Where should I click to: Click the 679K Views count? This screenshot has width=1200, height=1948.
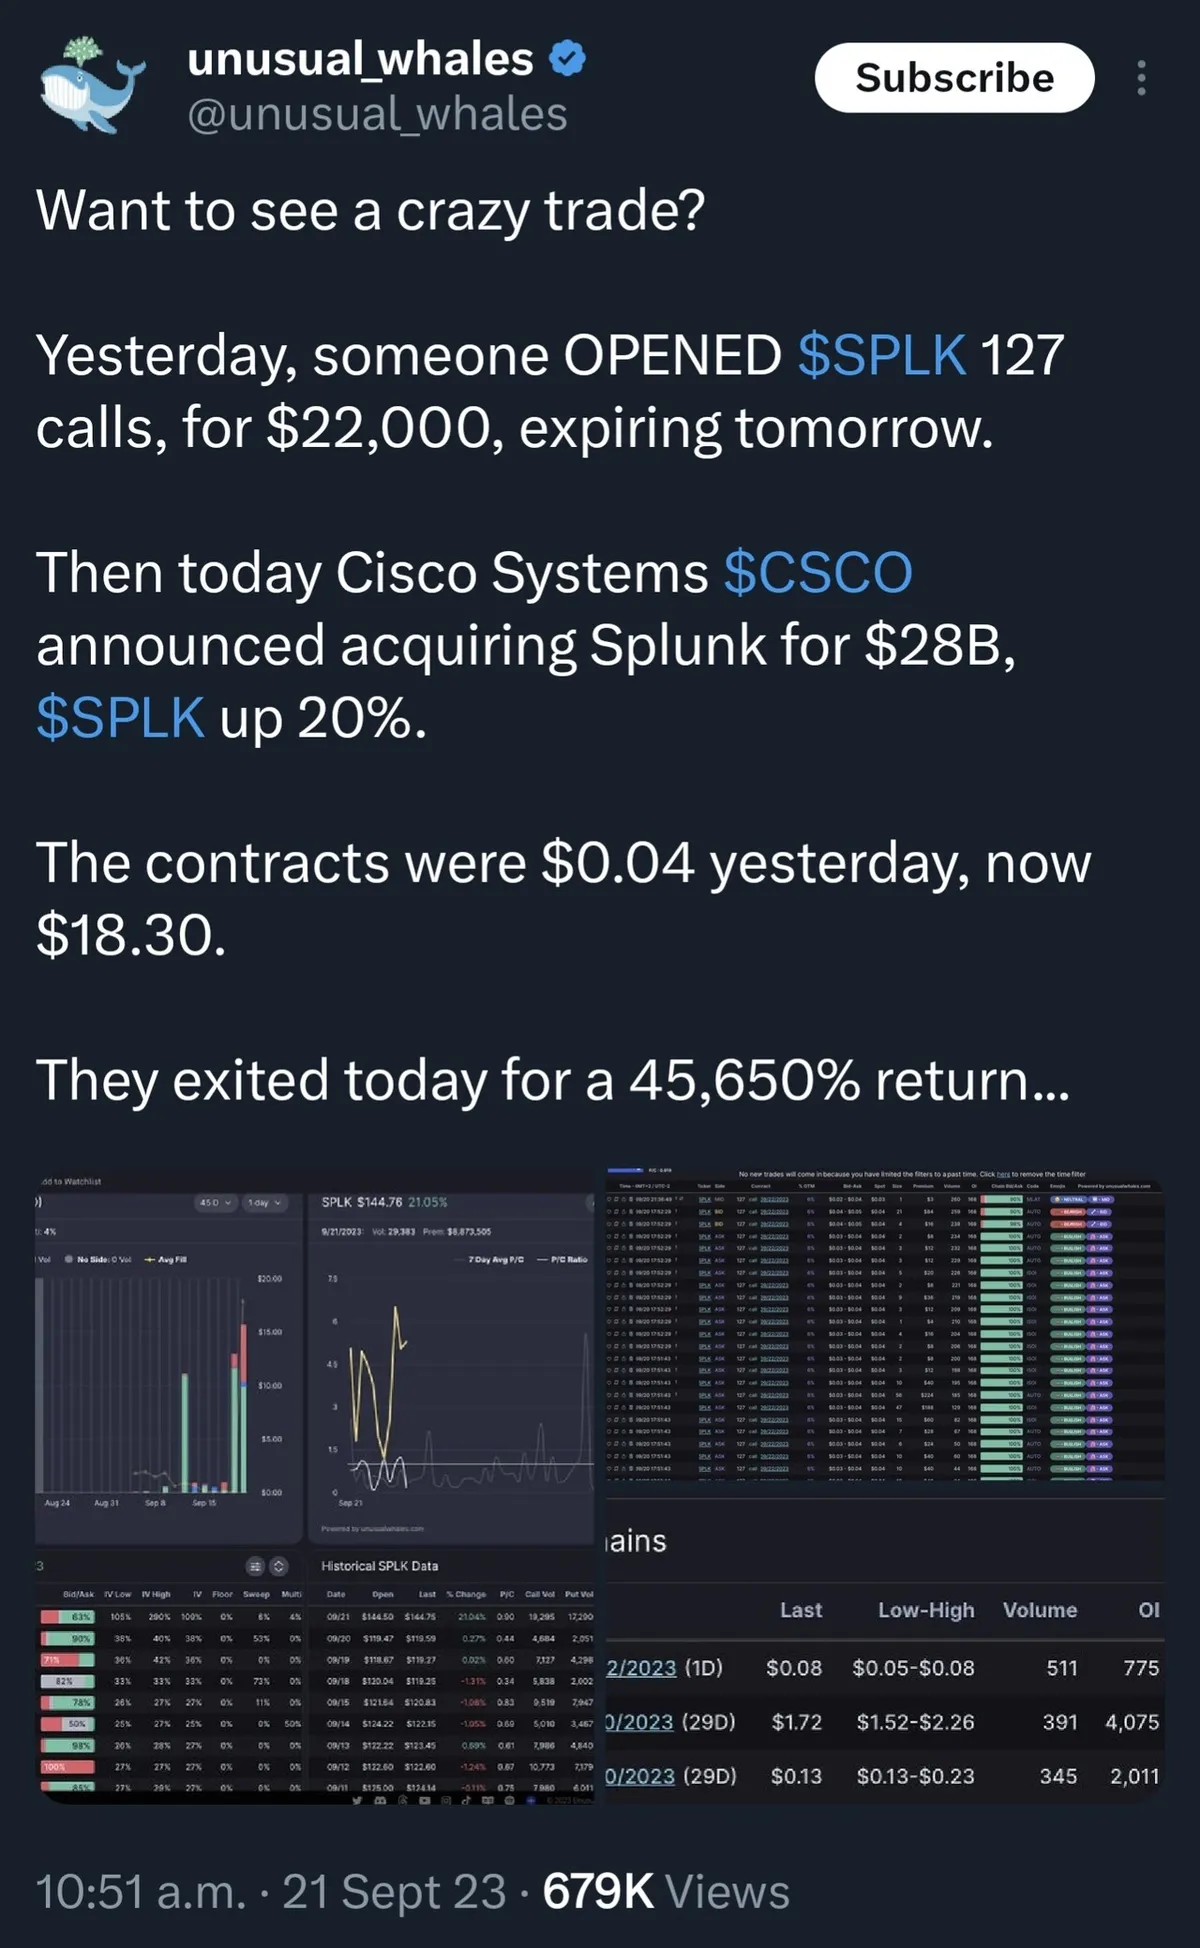pyautogui.click(x=666, y=1892)
